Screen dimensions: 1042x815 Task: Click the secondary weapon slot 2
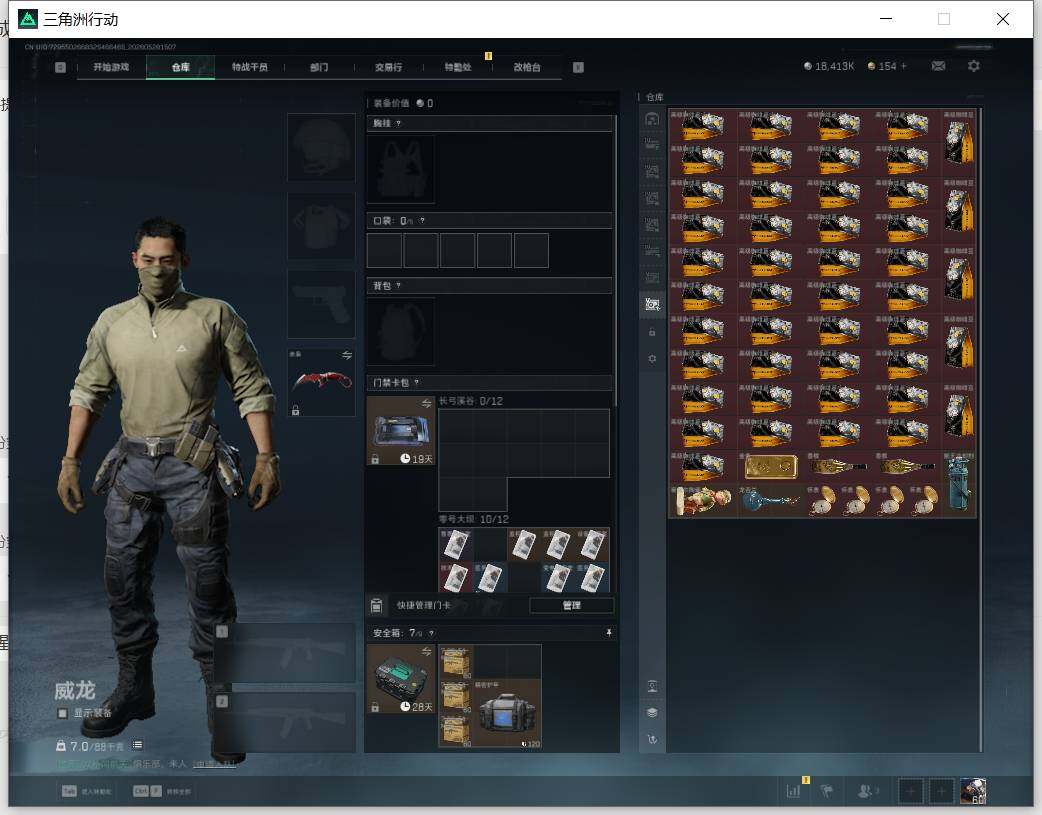pos(286,723)
